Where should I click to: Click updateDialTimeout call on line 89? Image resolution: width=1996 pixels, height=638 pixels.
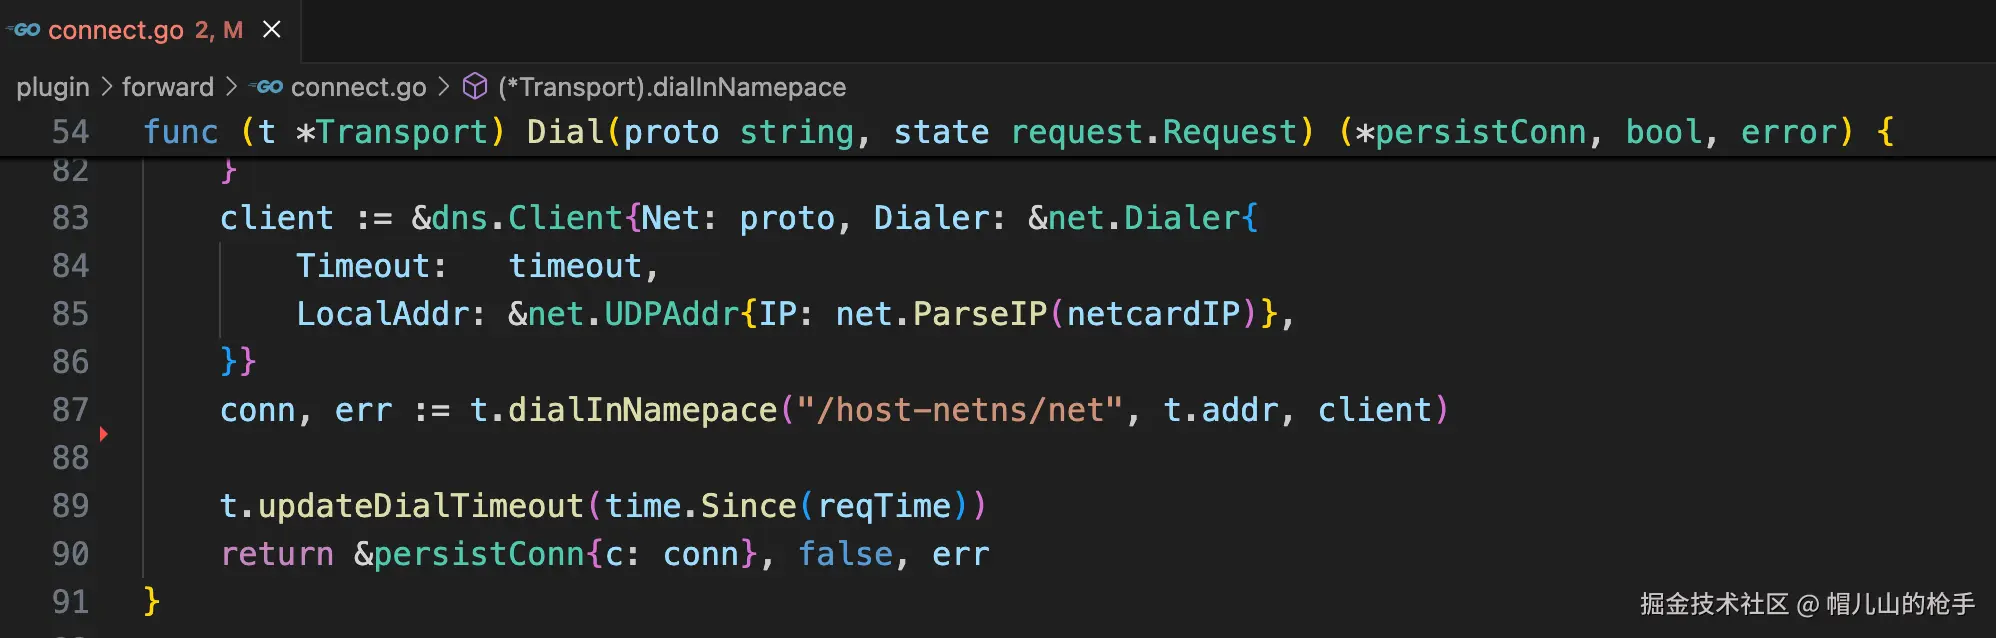pyautogui.click(x=420, y=506)
